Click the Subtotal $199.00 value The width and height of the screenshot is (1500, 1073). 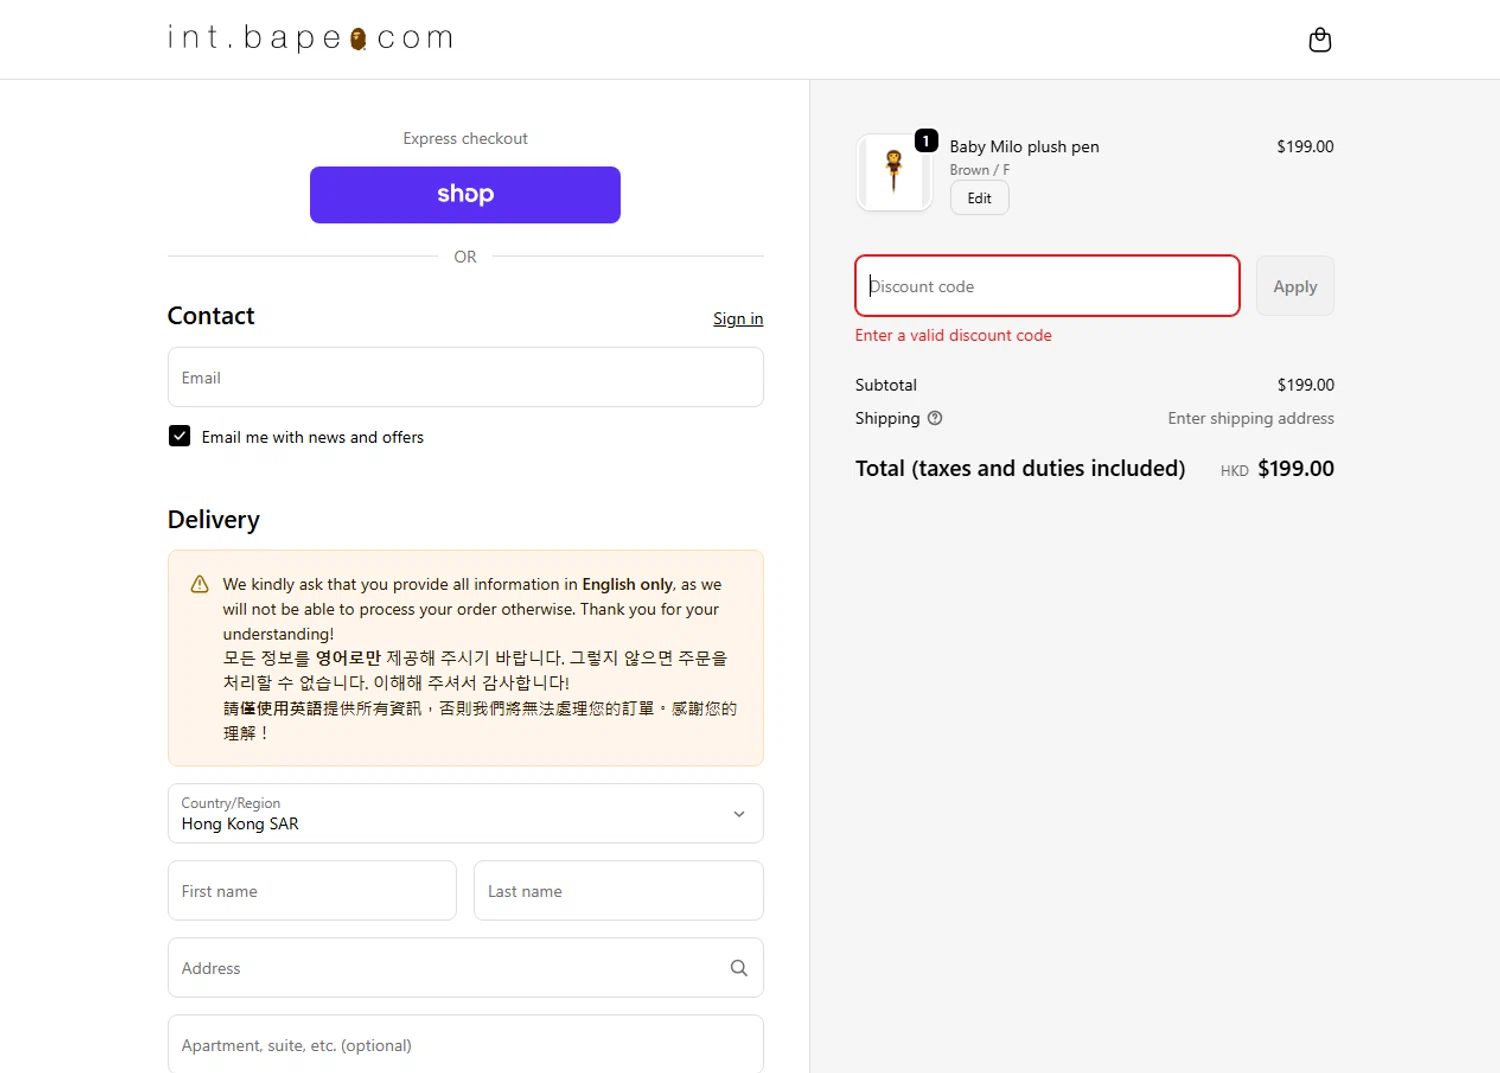click(1305, 385)
